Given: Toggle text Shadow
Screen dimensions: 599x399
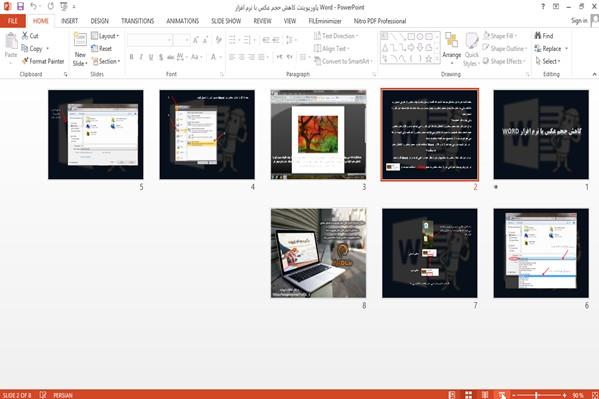Looking at the screenshot, I should tap(161, 57).
